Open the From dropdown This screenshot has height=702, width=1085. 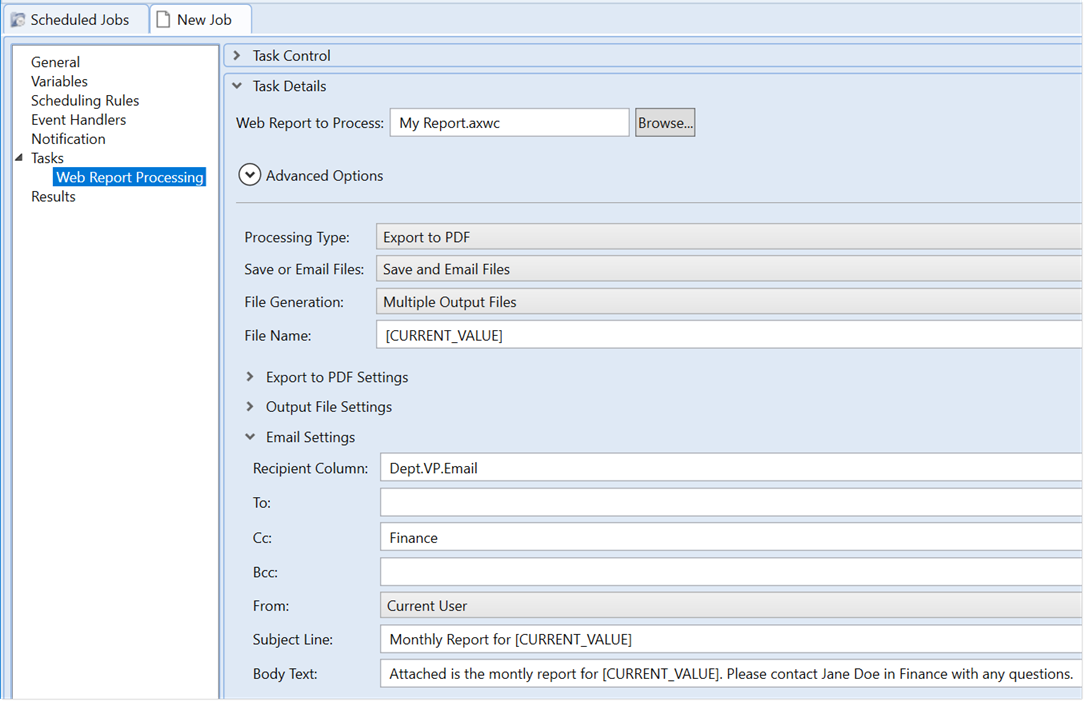730,605
